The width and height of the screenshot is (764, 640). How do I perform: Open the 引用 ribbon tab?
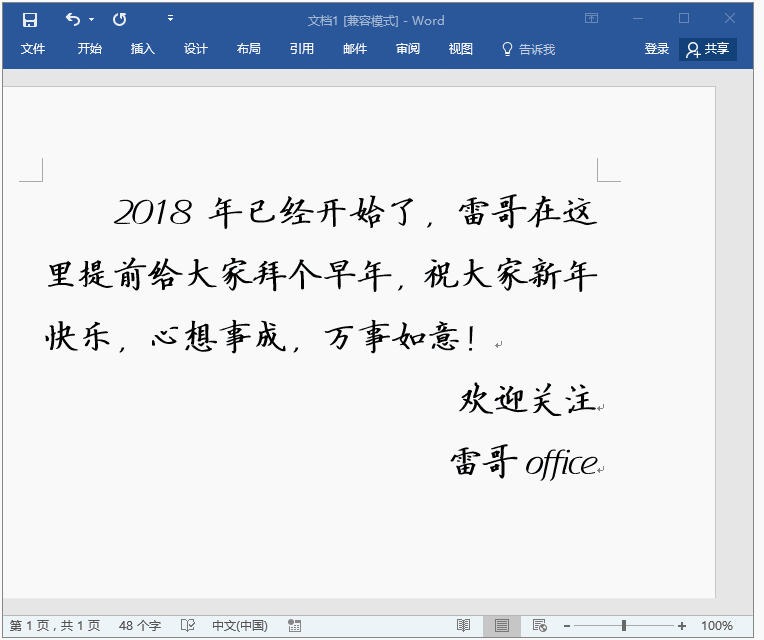(x=302, y=49)
